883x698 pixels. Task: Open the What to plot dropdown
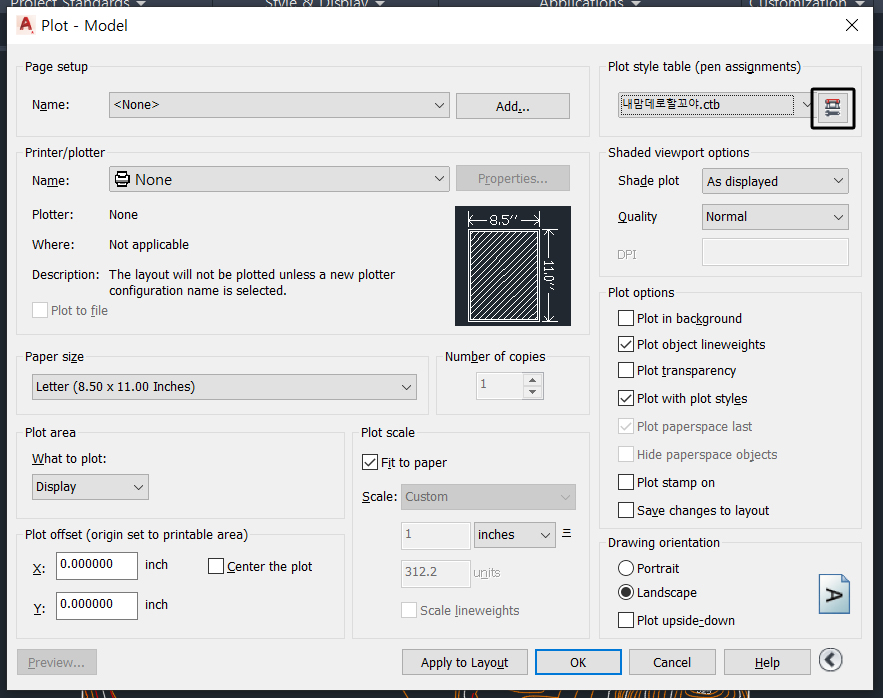[90, 487]
